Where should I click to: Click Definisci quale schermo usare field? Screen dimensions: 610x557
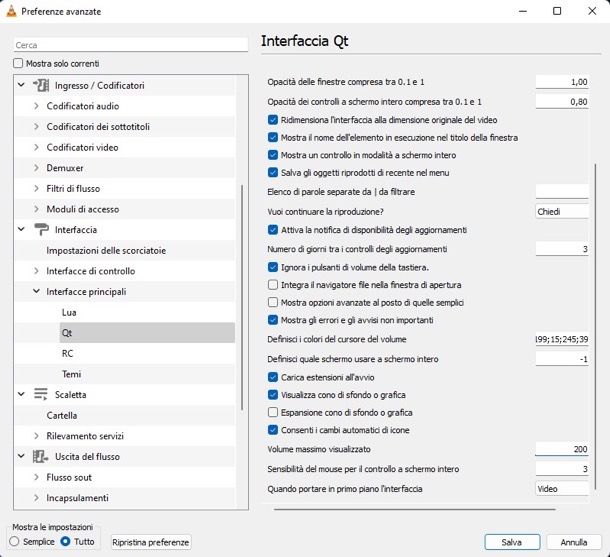(x=562, y=359)
